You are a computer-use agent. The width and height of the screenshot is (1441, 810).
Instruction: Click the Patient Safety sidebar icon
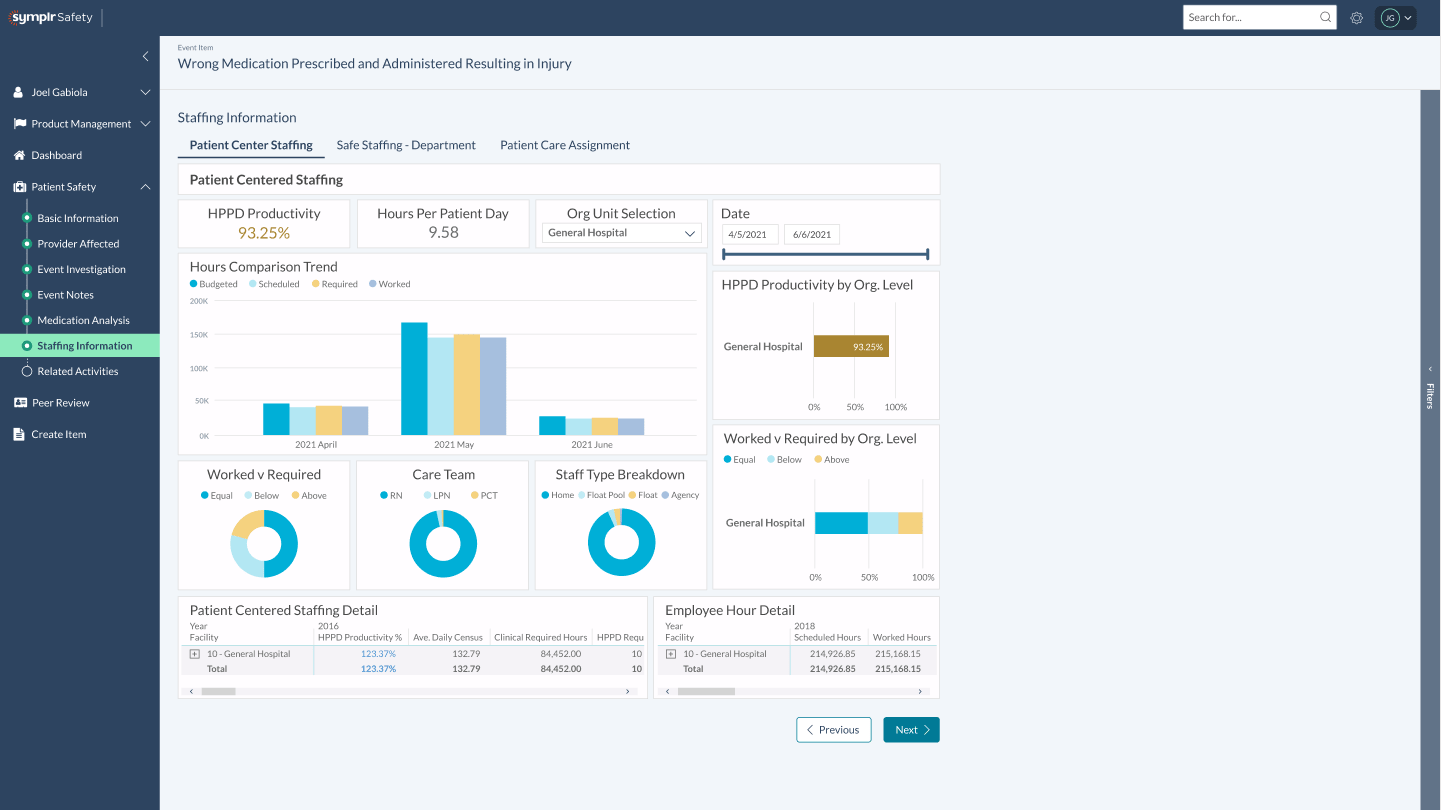tap(17, 186)
